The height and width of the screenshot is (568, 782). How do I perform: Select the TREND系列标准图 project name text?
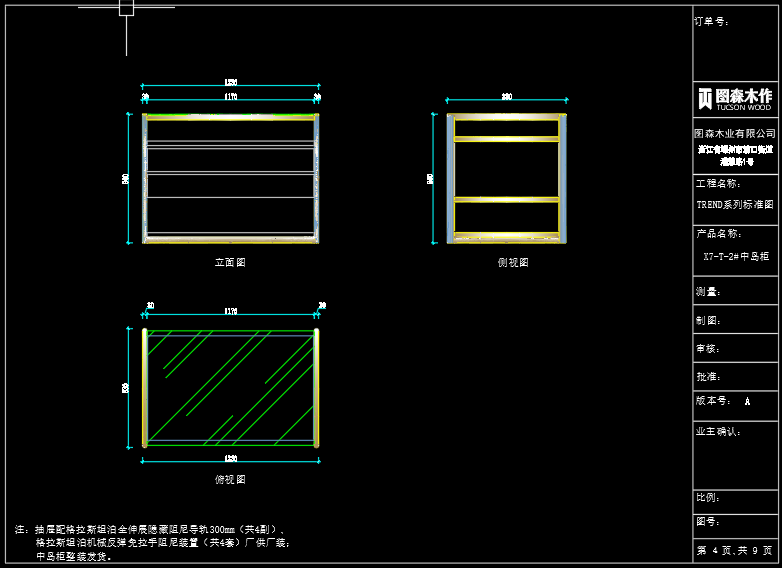(x=735, y=204)
